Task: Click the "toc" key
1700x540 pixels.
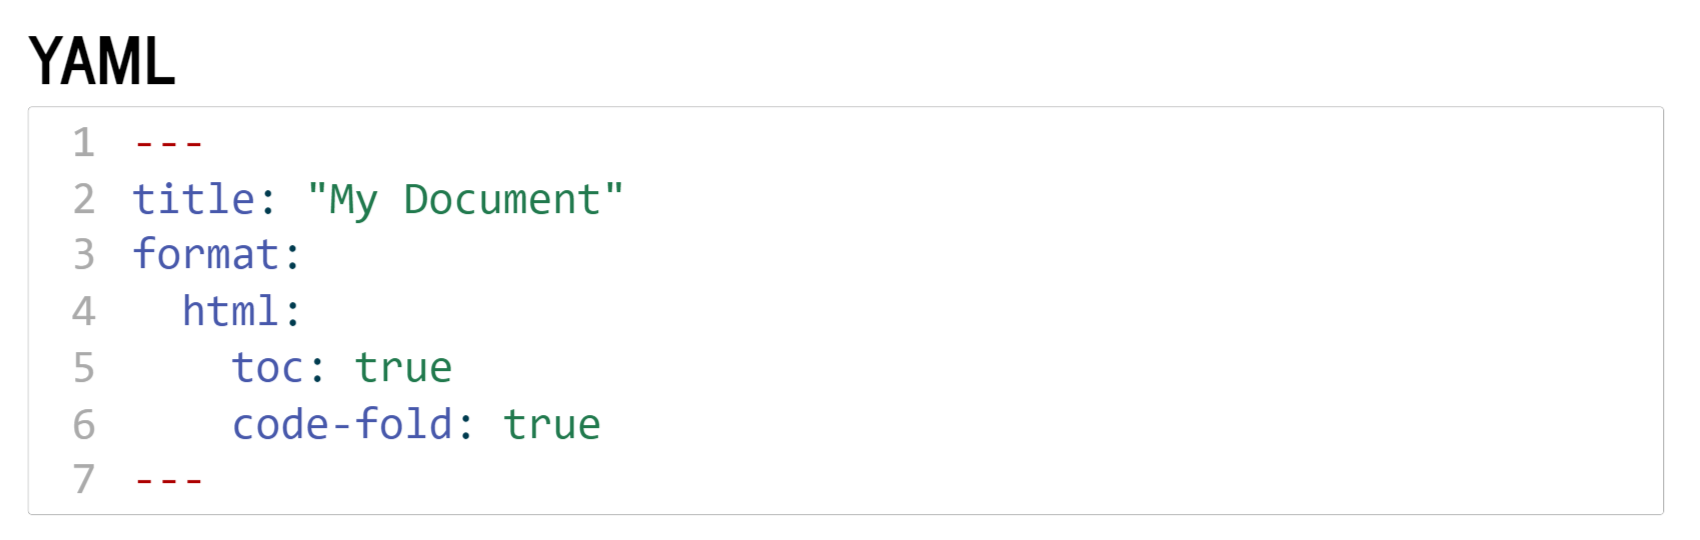Action: (268, 368)
